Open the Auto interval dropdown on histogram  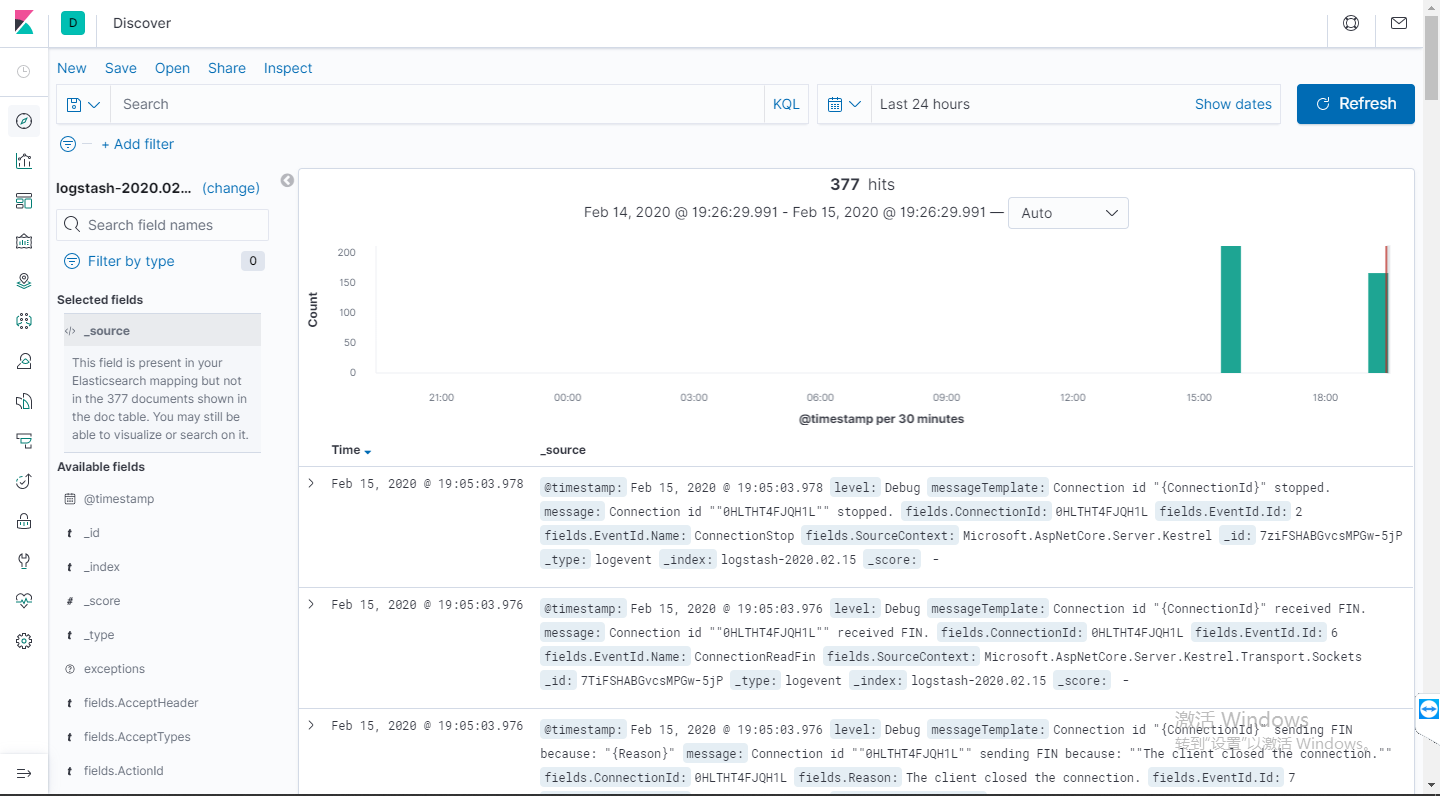[1068, 213]
